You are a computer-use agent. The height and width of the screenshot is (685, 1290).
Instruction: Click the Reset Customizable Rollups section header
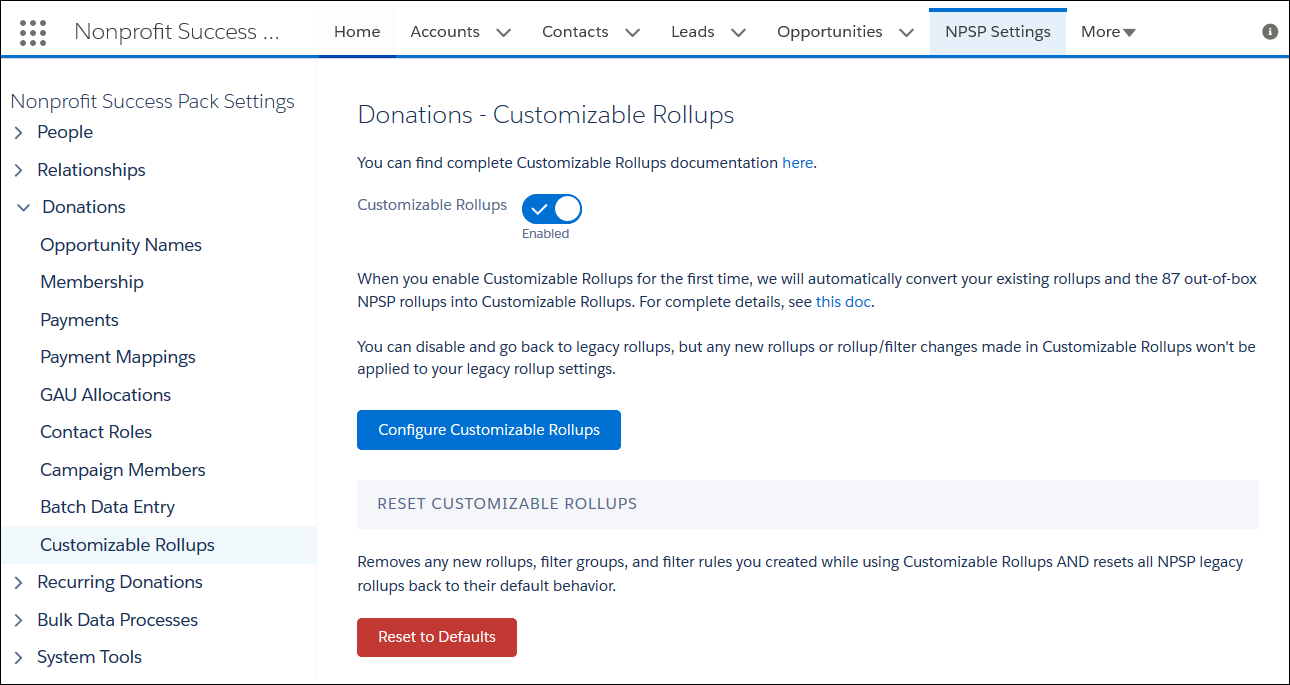point(808,504)
